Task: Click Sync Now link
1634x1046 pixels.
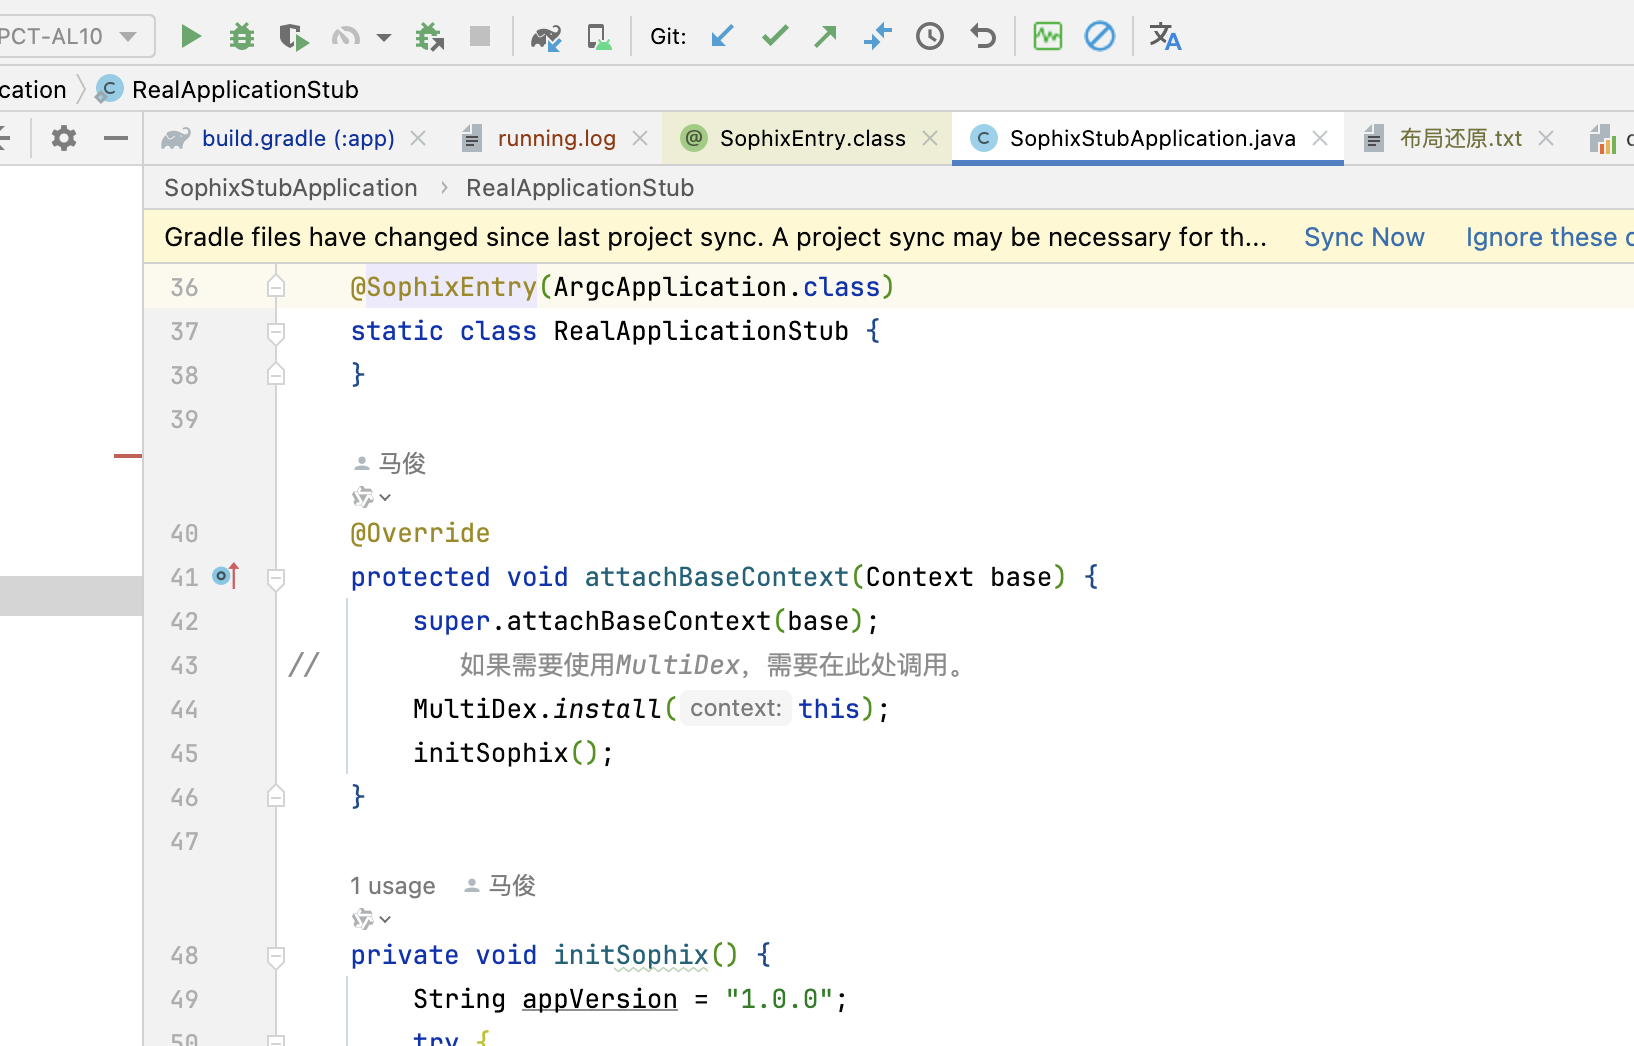Action: click(1364, 237)
